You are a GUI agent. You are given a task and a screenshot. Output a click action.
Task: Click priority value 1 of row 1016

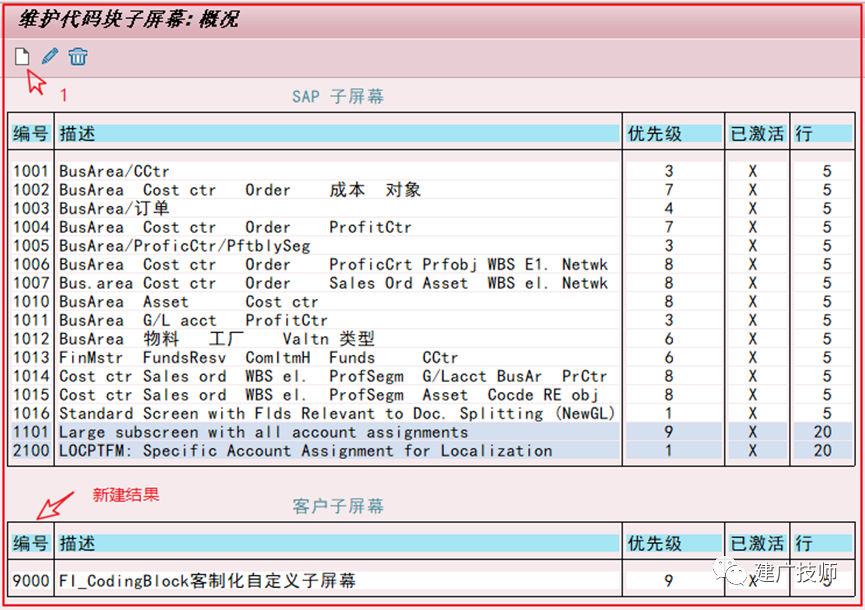pos(669,414)
